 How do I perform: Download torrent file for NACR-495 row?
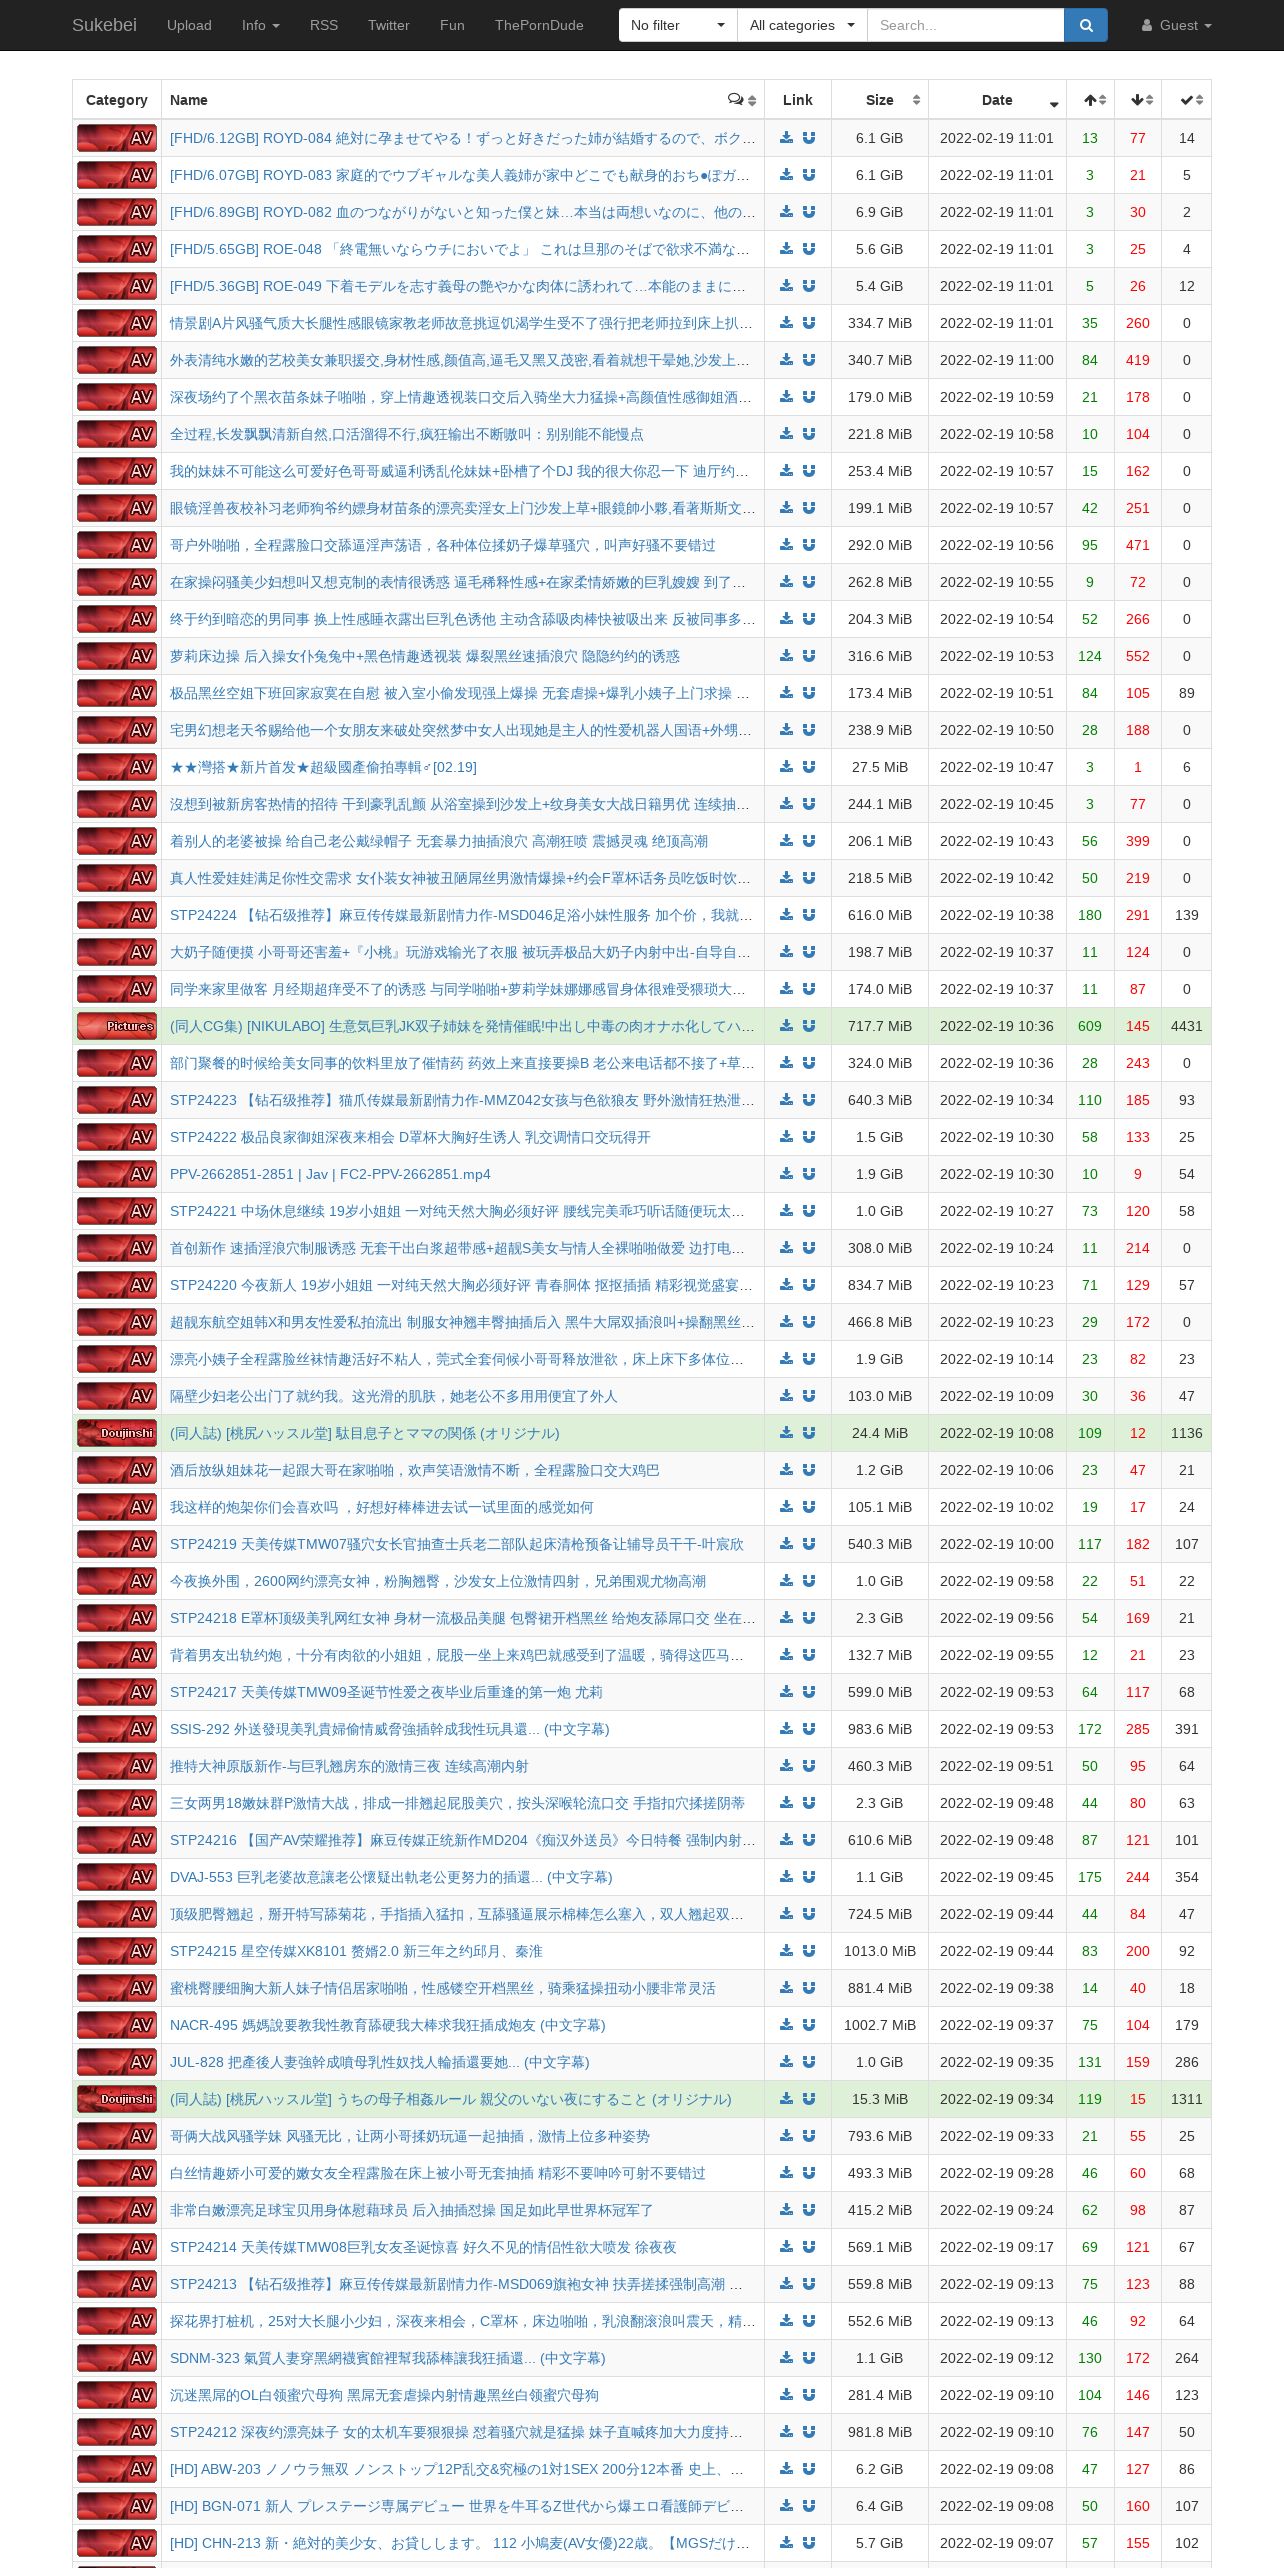(x=787, y=2025)
